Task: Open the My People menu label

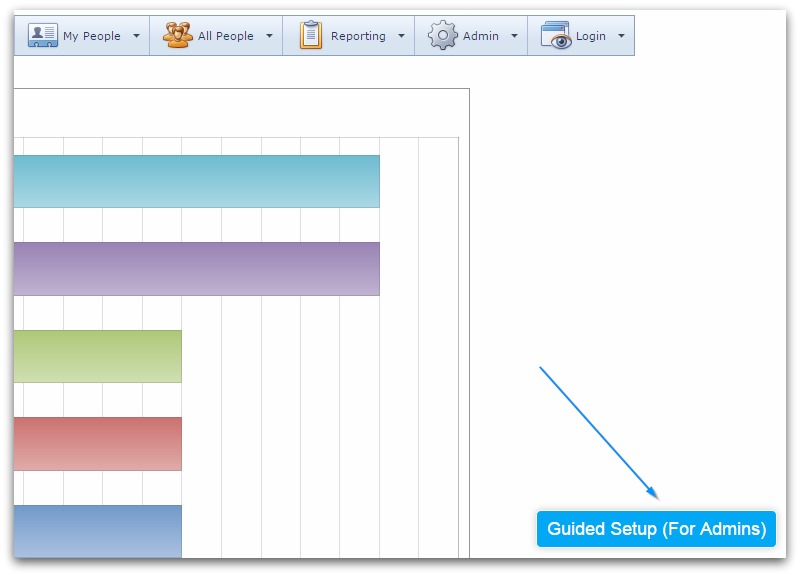Action: 92,36
